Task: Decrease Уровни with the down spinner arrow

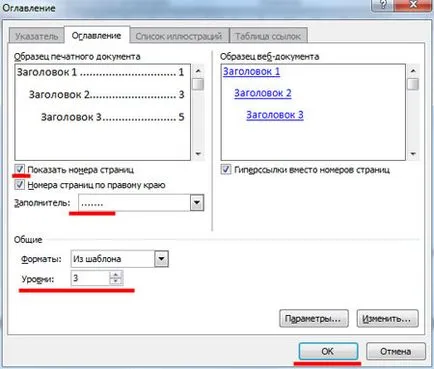Action: click(116, 281)
